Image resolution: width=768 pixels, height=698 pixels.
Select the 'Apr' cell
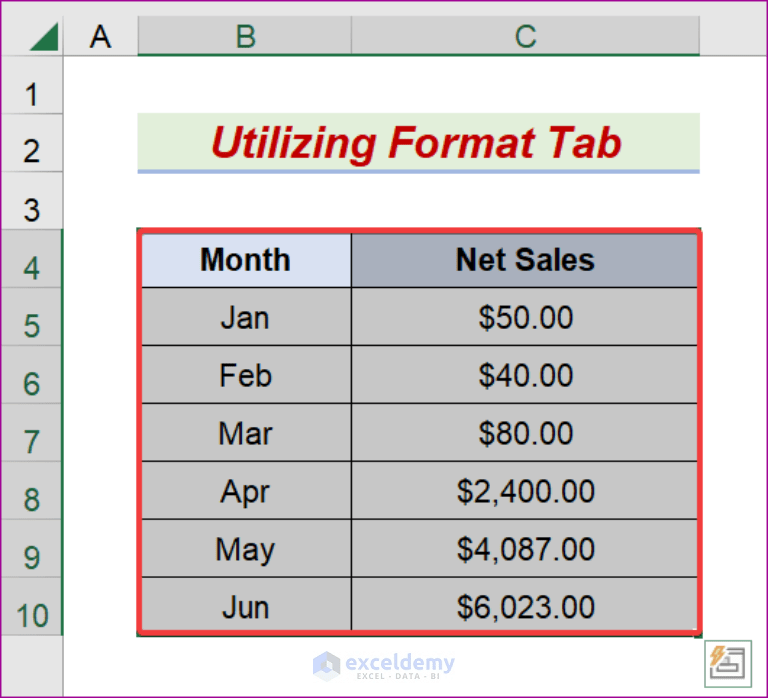click(245, 490)
